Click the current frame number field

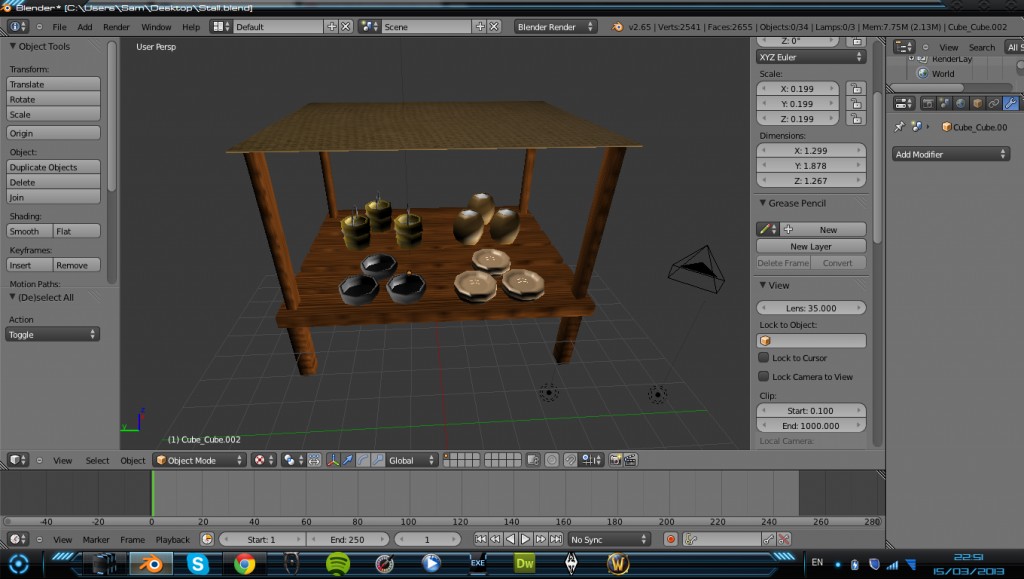point(428,539)
